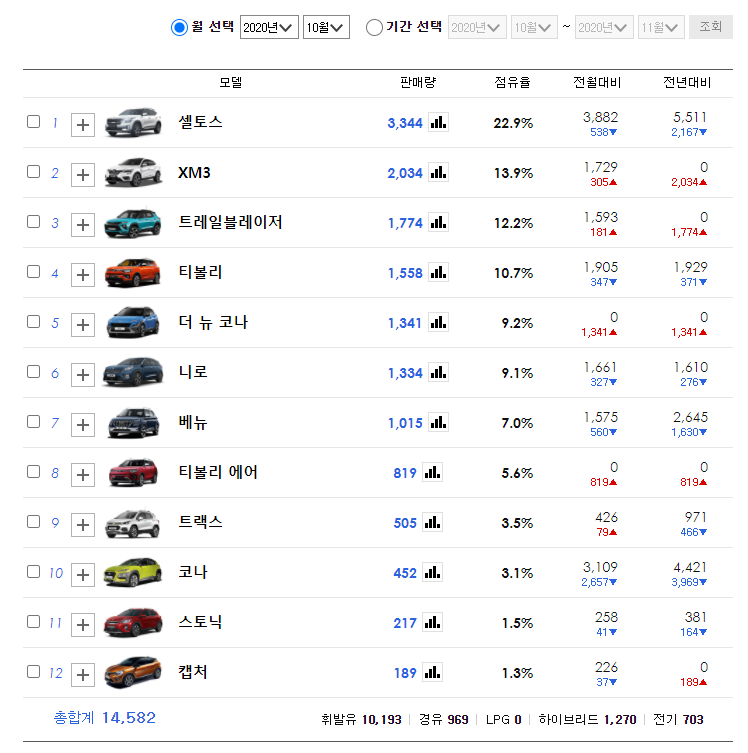The height and width of the screenshot is (753, 748).
Task: Open the period end 11월 dropdown
Action: tap(661, 27)
